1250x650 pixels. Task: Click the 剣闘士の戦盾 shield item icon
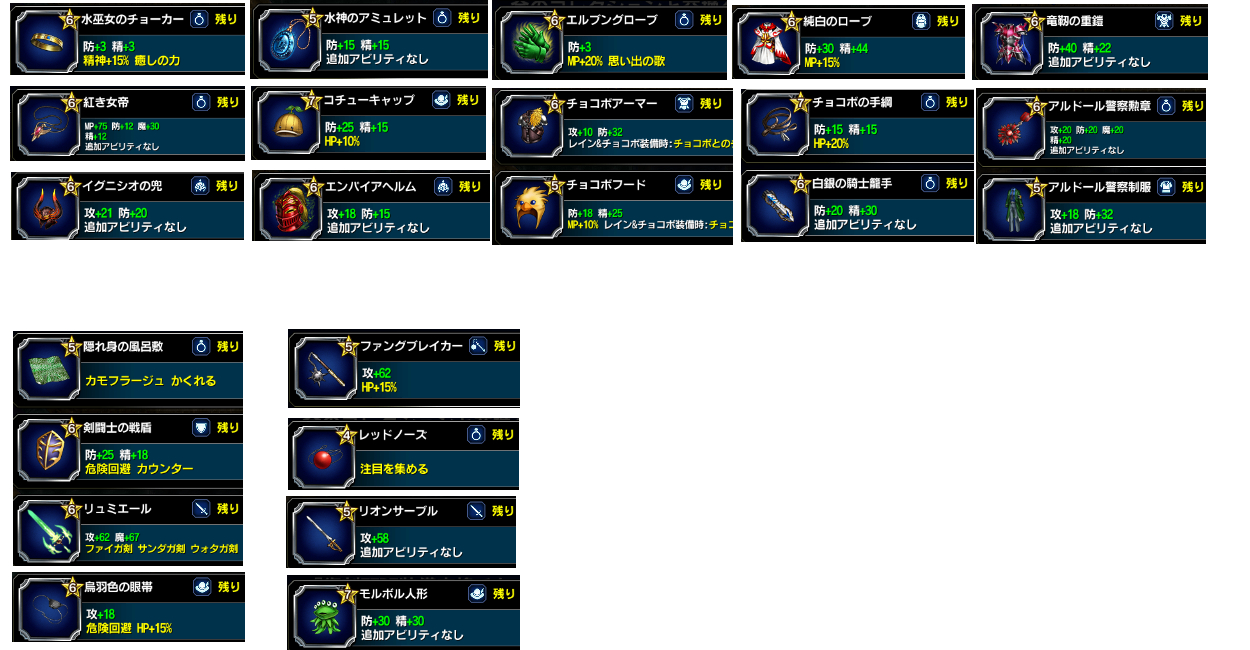[x=48, y=447]
